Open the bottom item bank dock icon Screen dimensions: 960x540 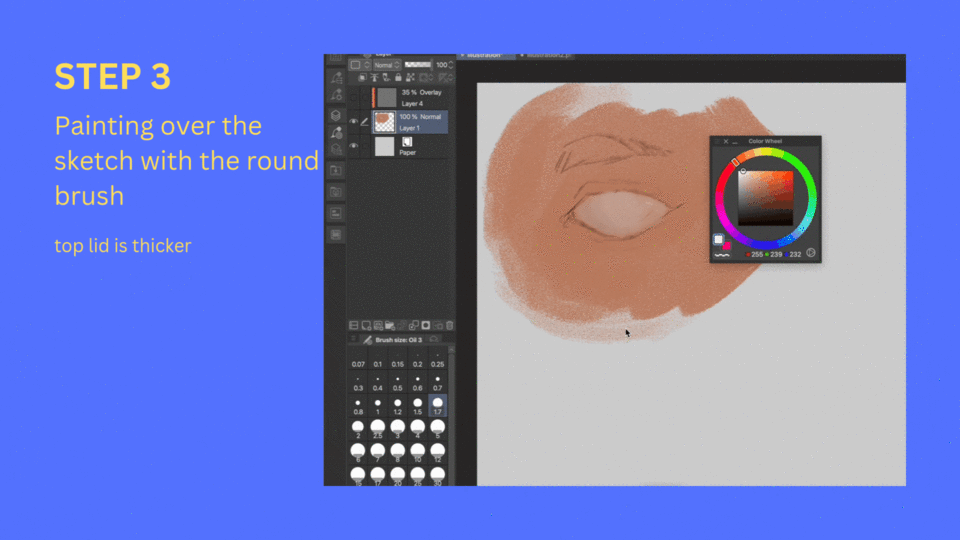pyautogui.click(x=336, y=234)
